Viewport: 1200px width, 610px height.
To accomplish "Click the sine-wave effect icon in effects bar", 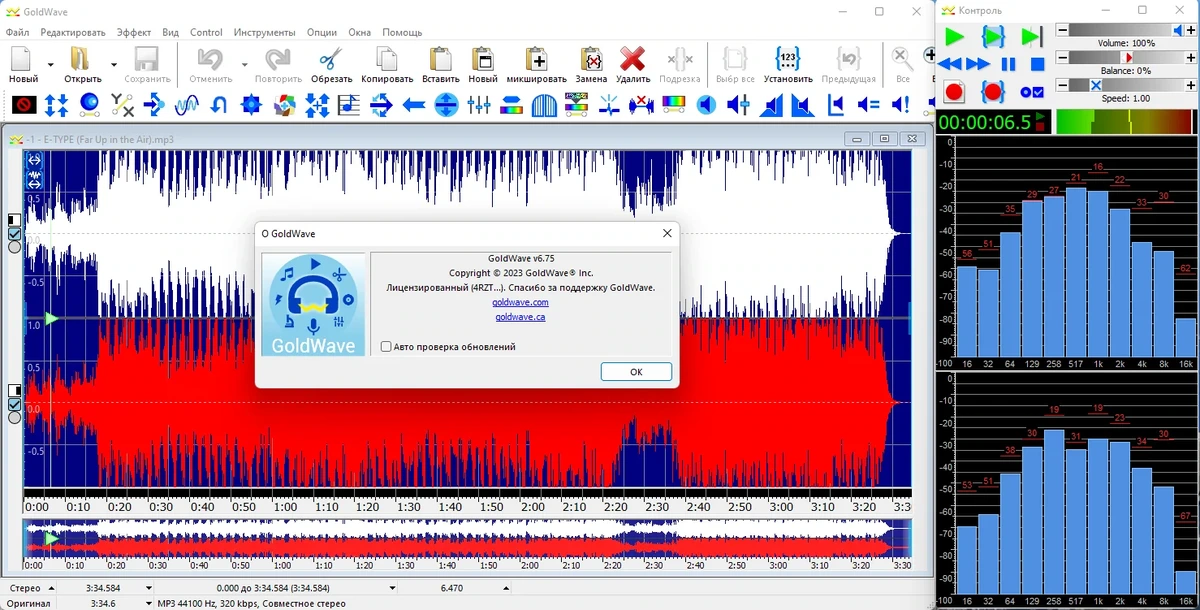I will 187,103.
